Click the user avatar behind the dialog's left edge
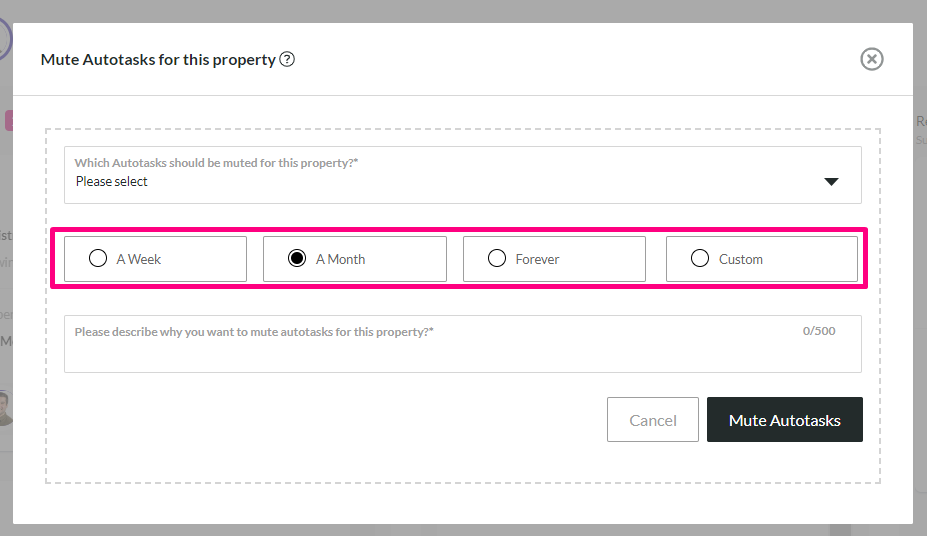This screenshot has width=927, height=536. (5, 408)
